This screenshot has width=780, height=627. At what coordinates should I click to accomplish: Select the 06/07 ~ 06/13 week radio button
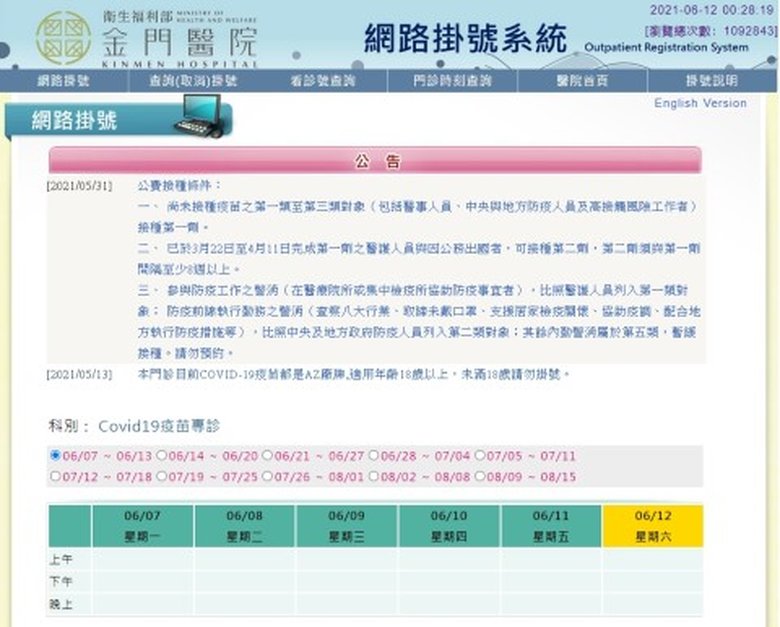pyautogui.click(x=56, y=456)
